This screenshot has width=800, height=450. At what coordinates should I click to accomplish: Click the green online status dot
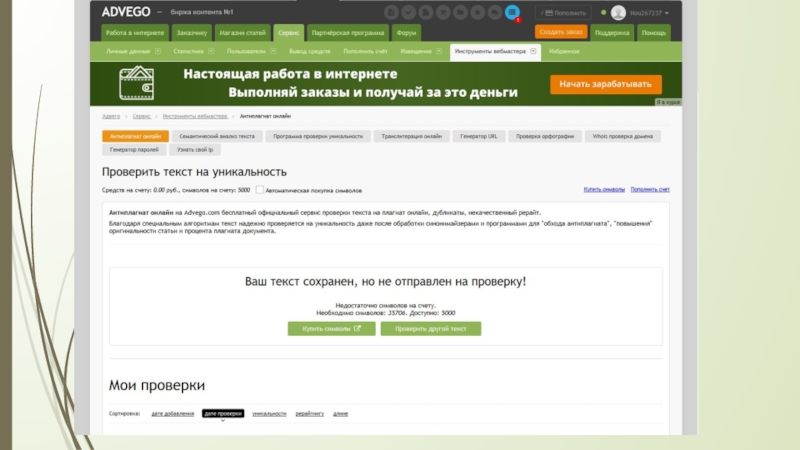click(604, 12)
